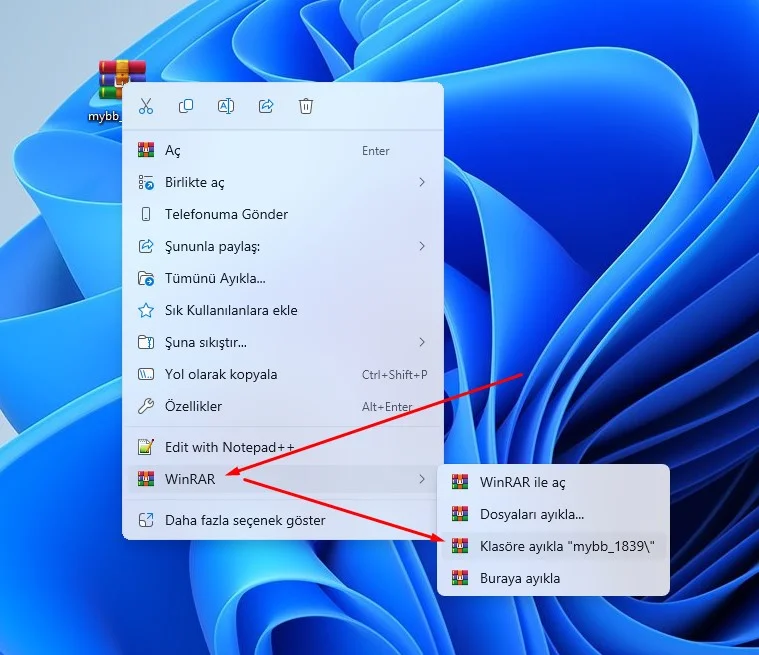The width and height of the screenshot is (759, 655).
Task: Click star icon beside Sık Kullanılanlara ekle
Action: tap(146, 310)
